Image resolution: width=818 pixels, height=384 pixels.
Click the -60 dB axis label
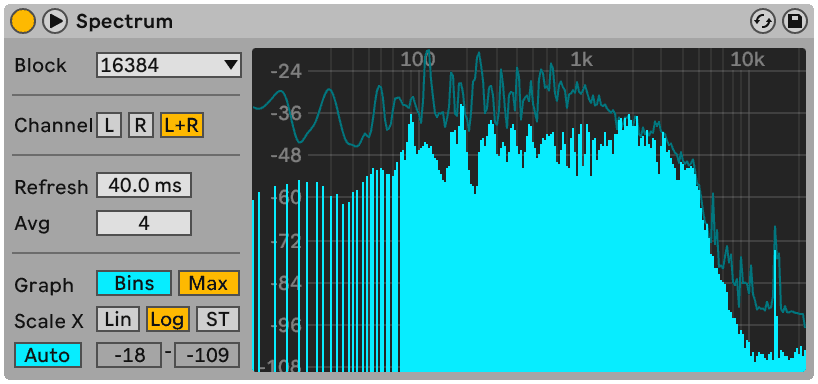click(x=286, y=198)
